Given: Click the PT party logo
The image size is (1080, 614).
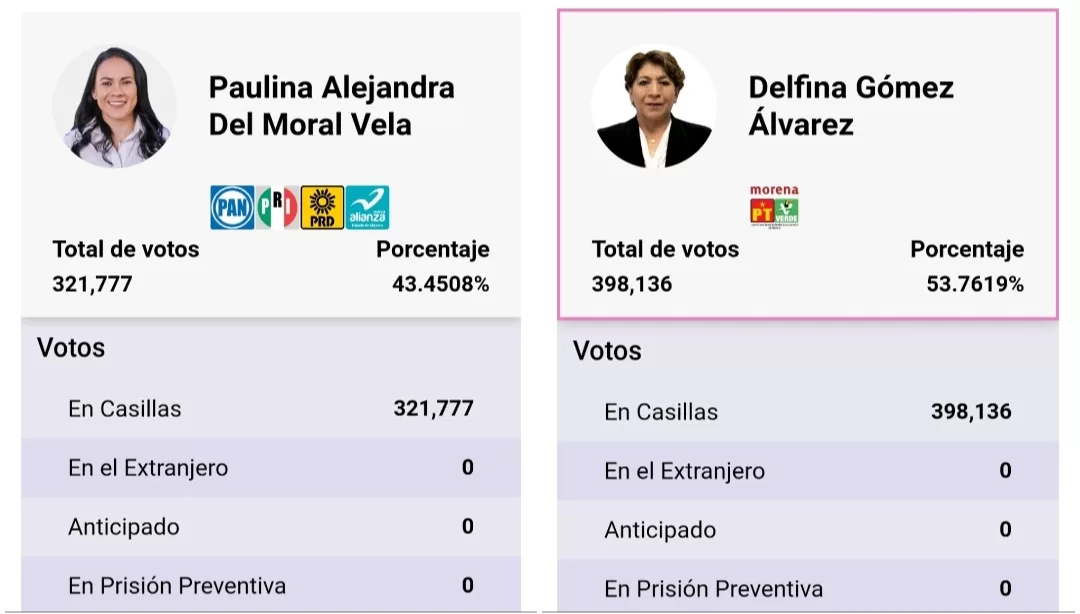Looking at the screenshot, I should pyautogui.click(x=762, y=211).
